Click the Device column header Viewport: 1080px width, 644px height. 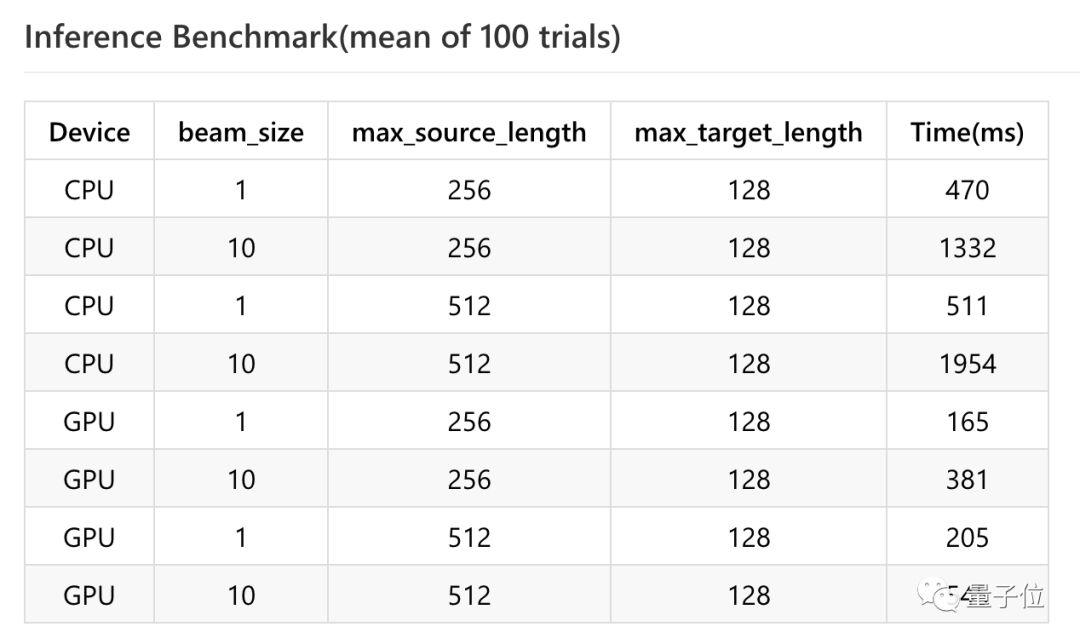90,132
